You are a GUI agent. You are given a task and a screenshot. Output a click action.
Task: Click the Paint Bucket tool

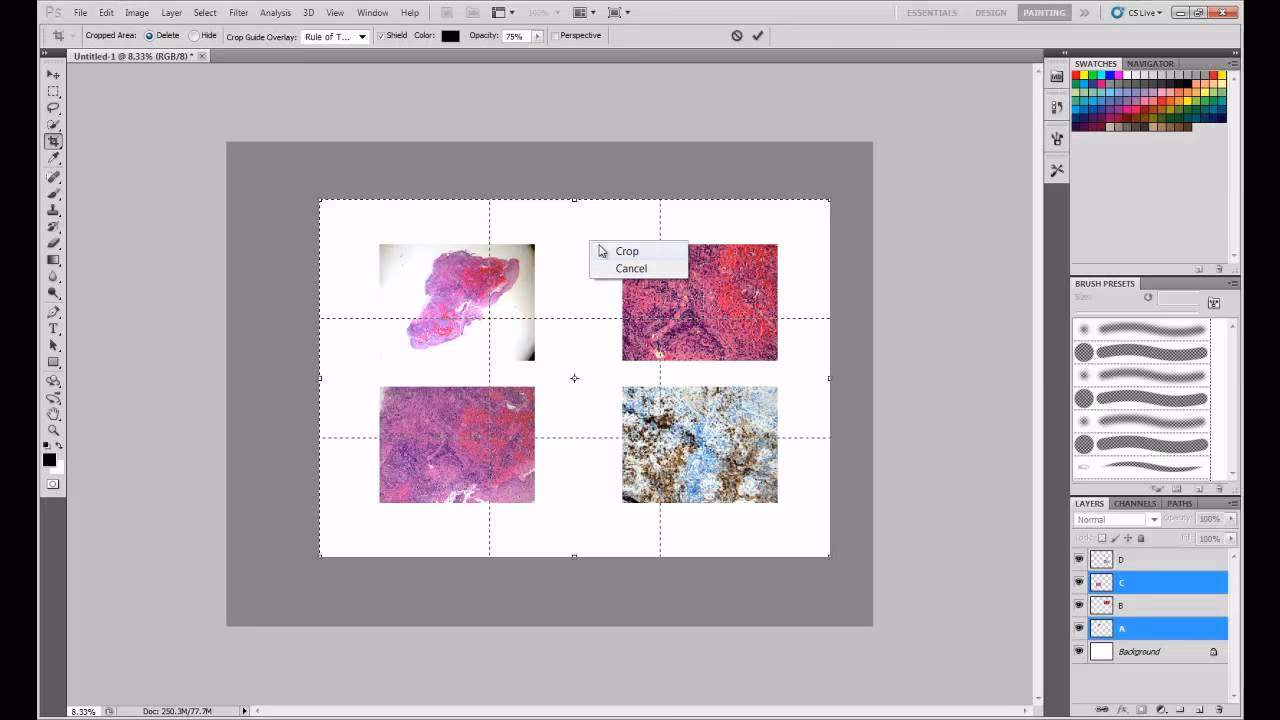[x=53, y=260]
